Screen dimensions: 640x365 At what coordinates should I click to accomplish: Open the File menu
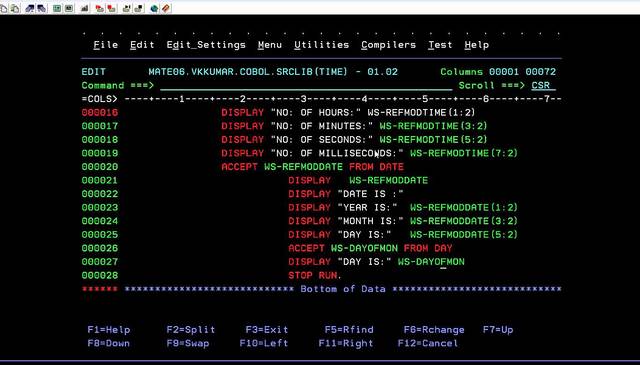pos(105,45)
